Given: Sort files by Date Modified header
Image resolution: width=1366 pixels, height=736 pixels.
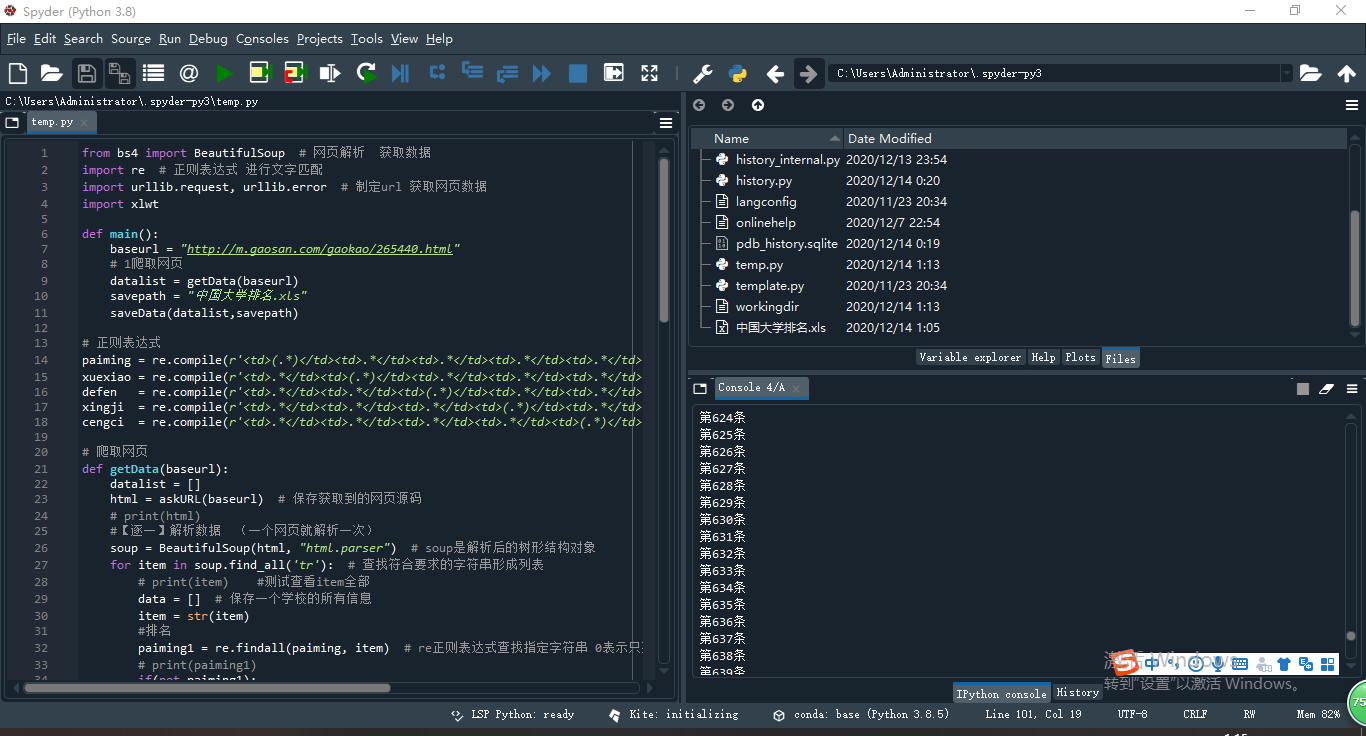Looking at the screenshot, I should click(x=1096, y=138).
